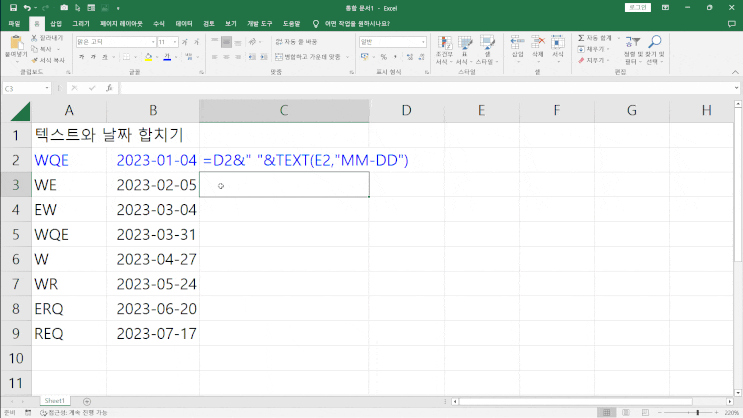This screenshot has width=743, height=418.
Task: Open cell 서식 format menu
Action: point(558,47)
